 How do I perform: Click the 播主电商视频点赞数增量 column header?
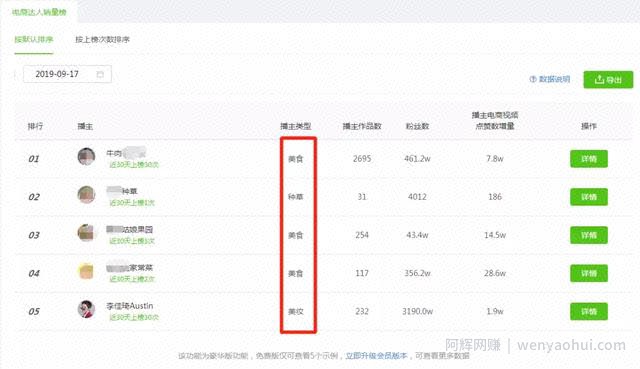point(495,121)
